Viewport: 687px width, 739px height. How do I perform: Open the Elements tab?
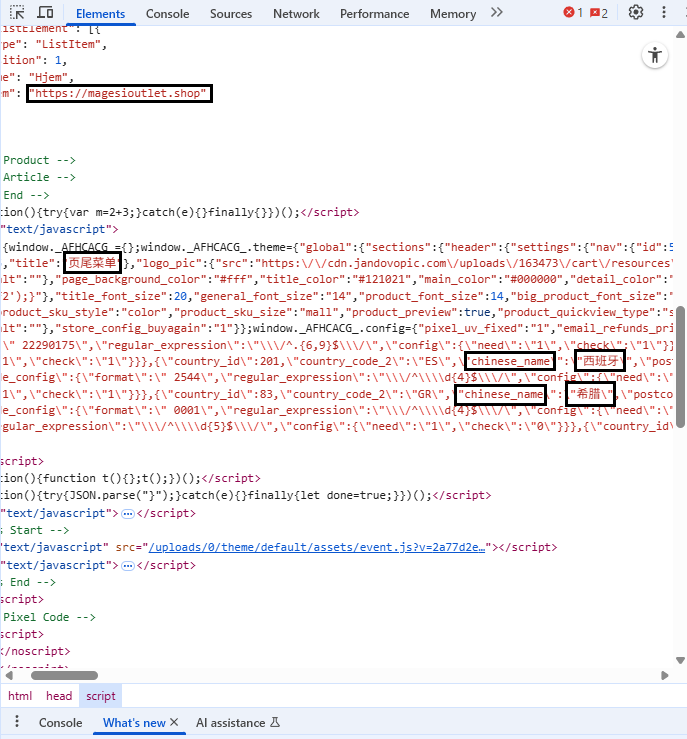[x=100, y=14]
